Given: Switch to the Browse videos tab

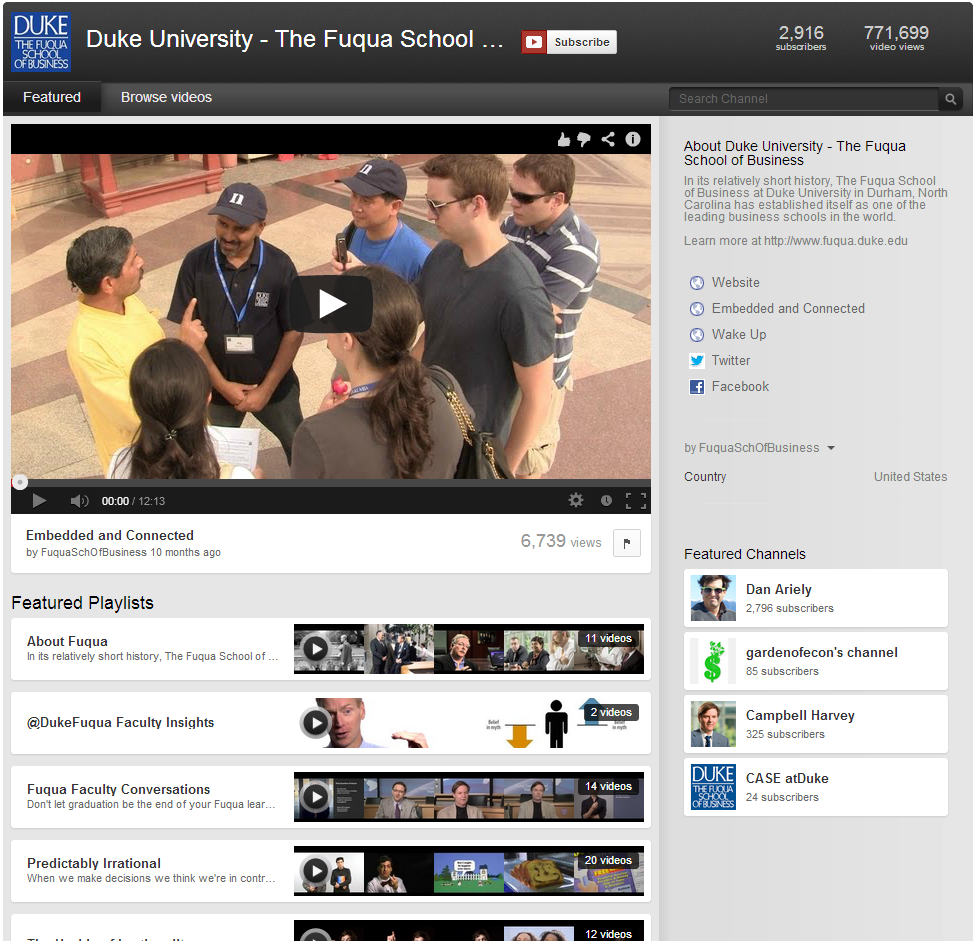Looking at the screenshot, I should click(x=165, y=97).
